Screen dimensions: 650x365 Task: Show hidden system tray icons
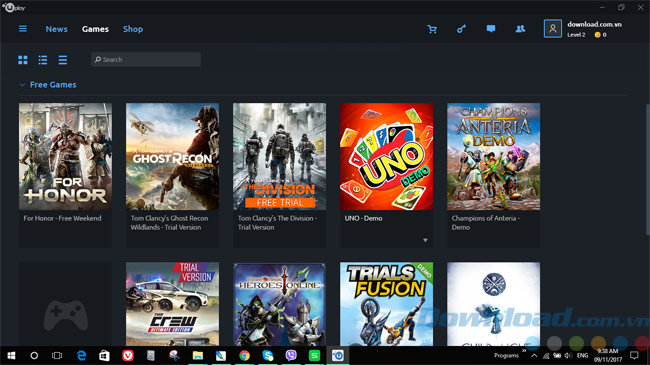pos(534,355)
